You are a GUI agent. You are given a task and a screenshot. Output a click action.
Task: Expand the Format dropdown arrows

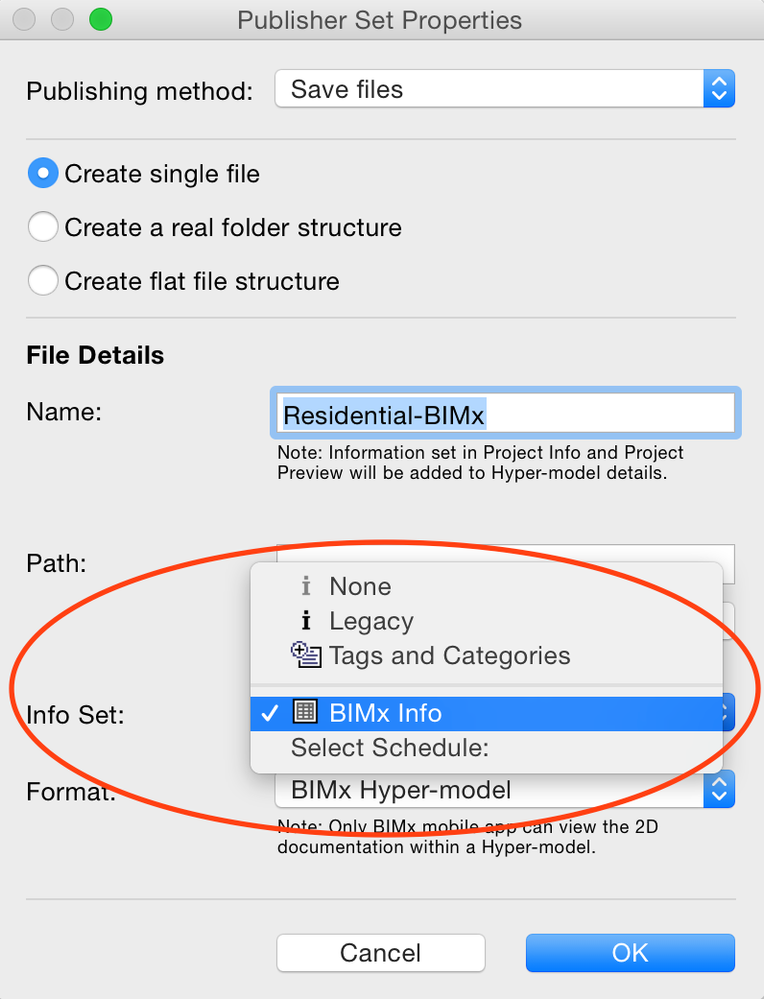point(719,790)
